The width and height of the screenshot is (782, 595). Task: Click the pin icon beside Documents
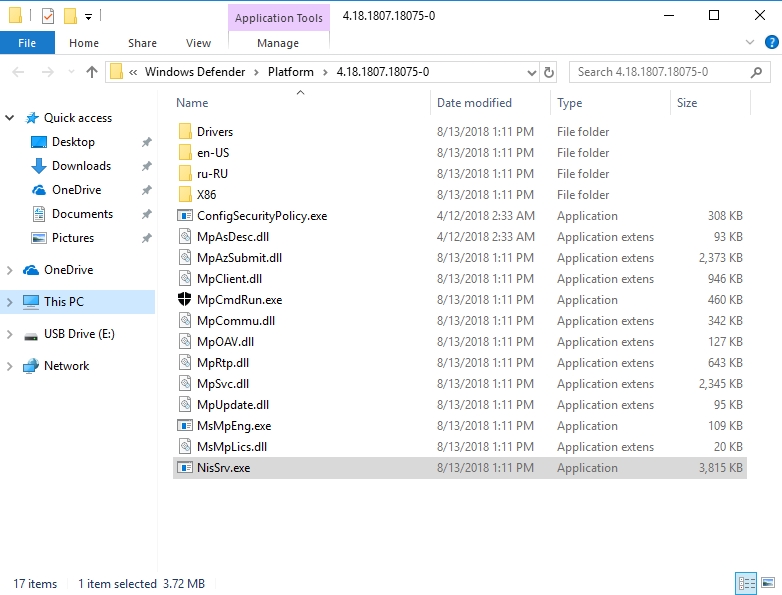[x=146, y=214]
